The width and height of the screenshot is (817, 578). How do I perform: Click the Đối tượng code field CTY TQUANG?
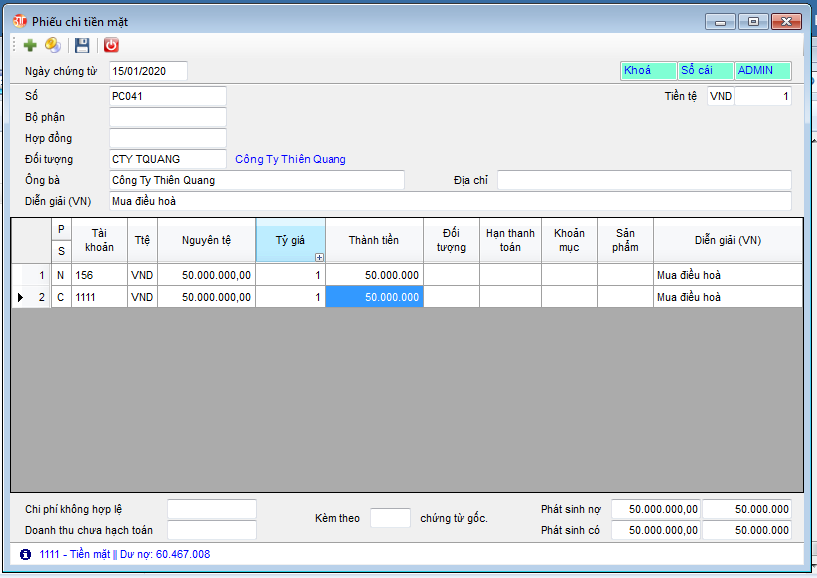pyautogui.click(x=167, y=159)
